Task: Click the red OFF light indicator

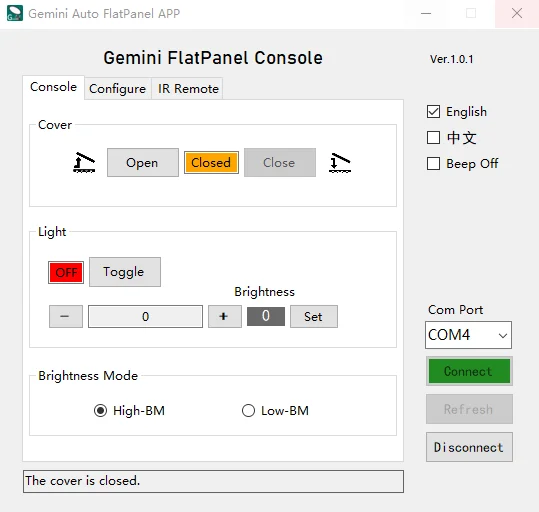Action: [66, 272]
